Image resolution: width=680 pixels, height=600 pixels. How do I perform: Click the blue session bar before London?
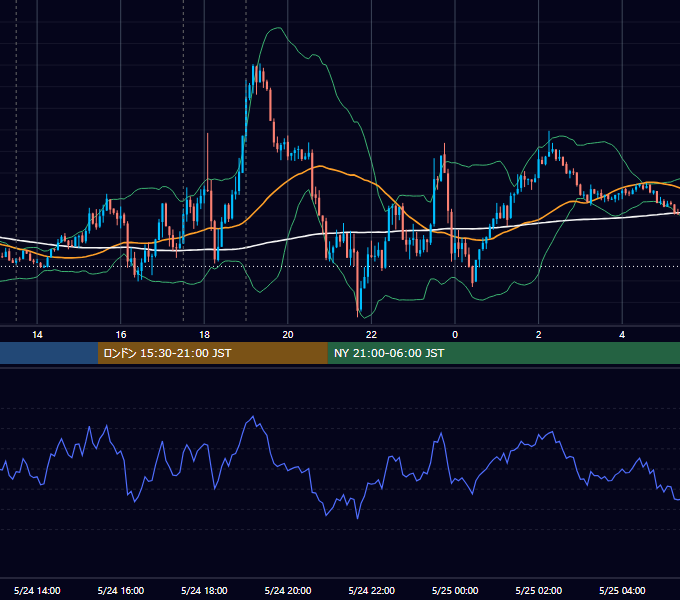(49, 353)
